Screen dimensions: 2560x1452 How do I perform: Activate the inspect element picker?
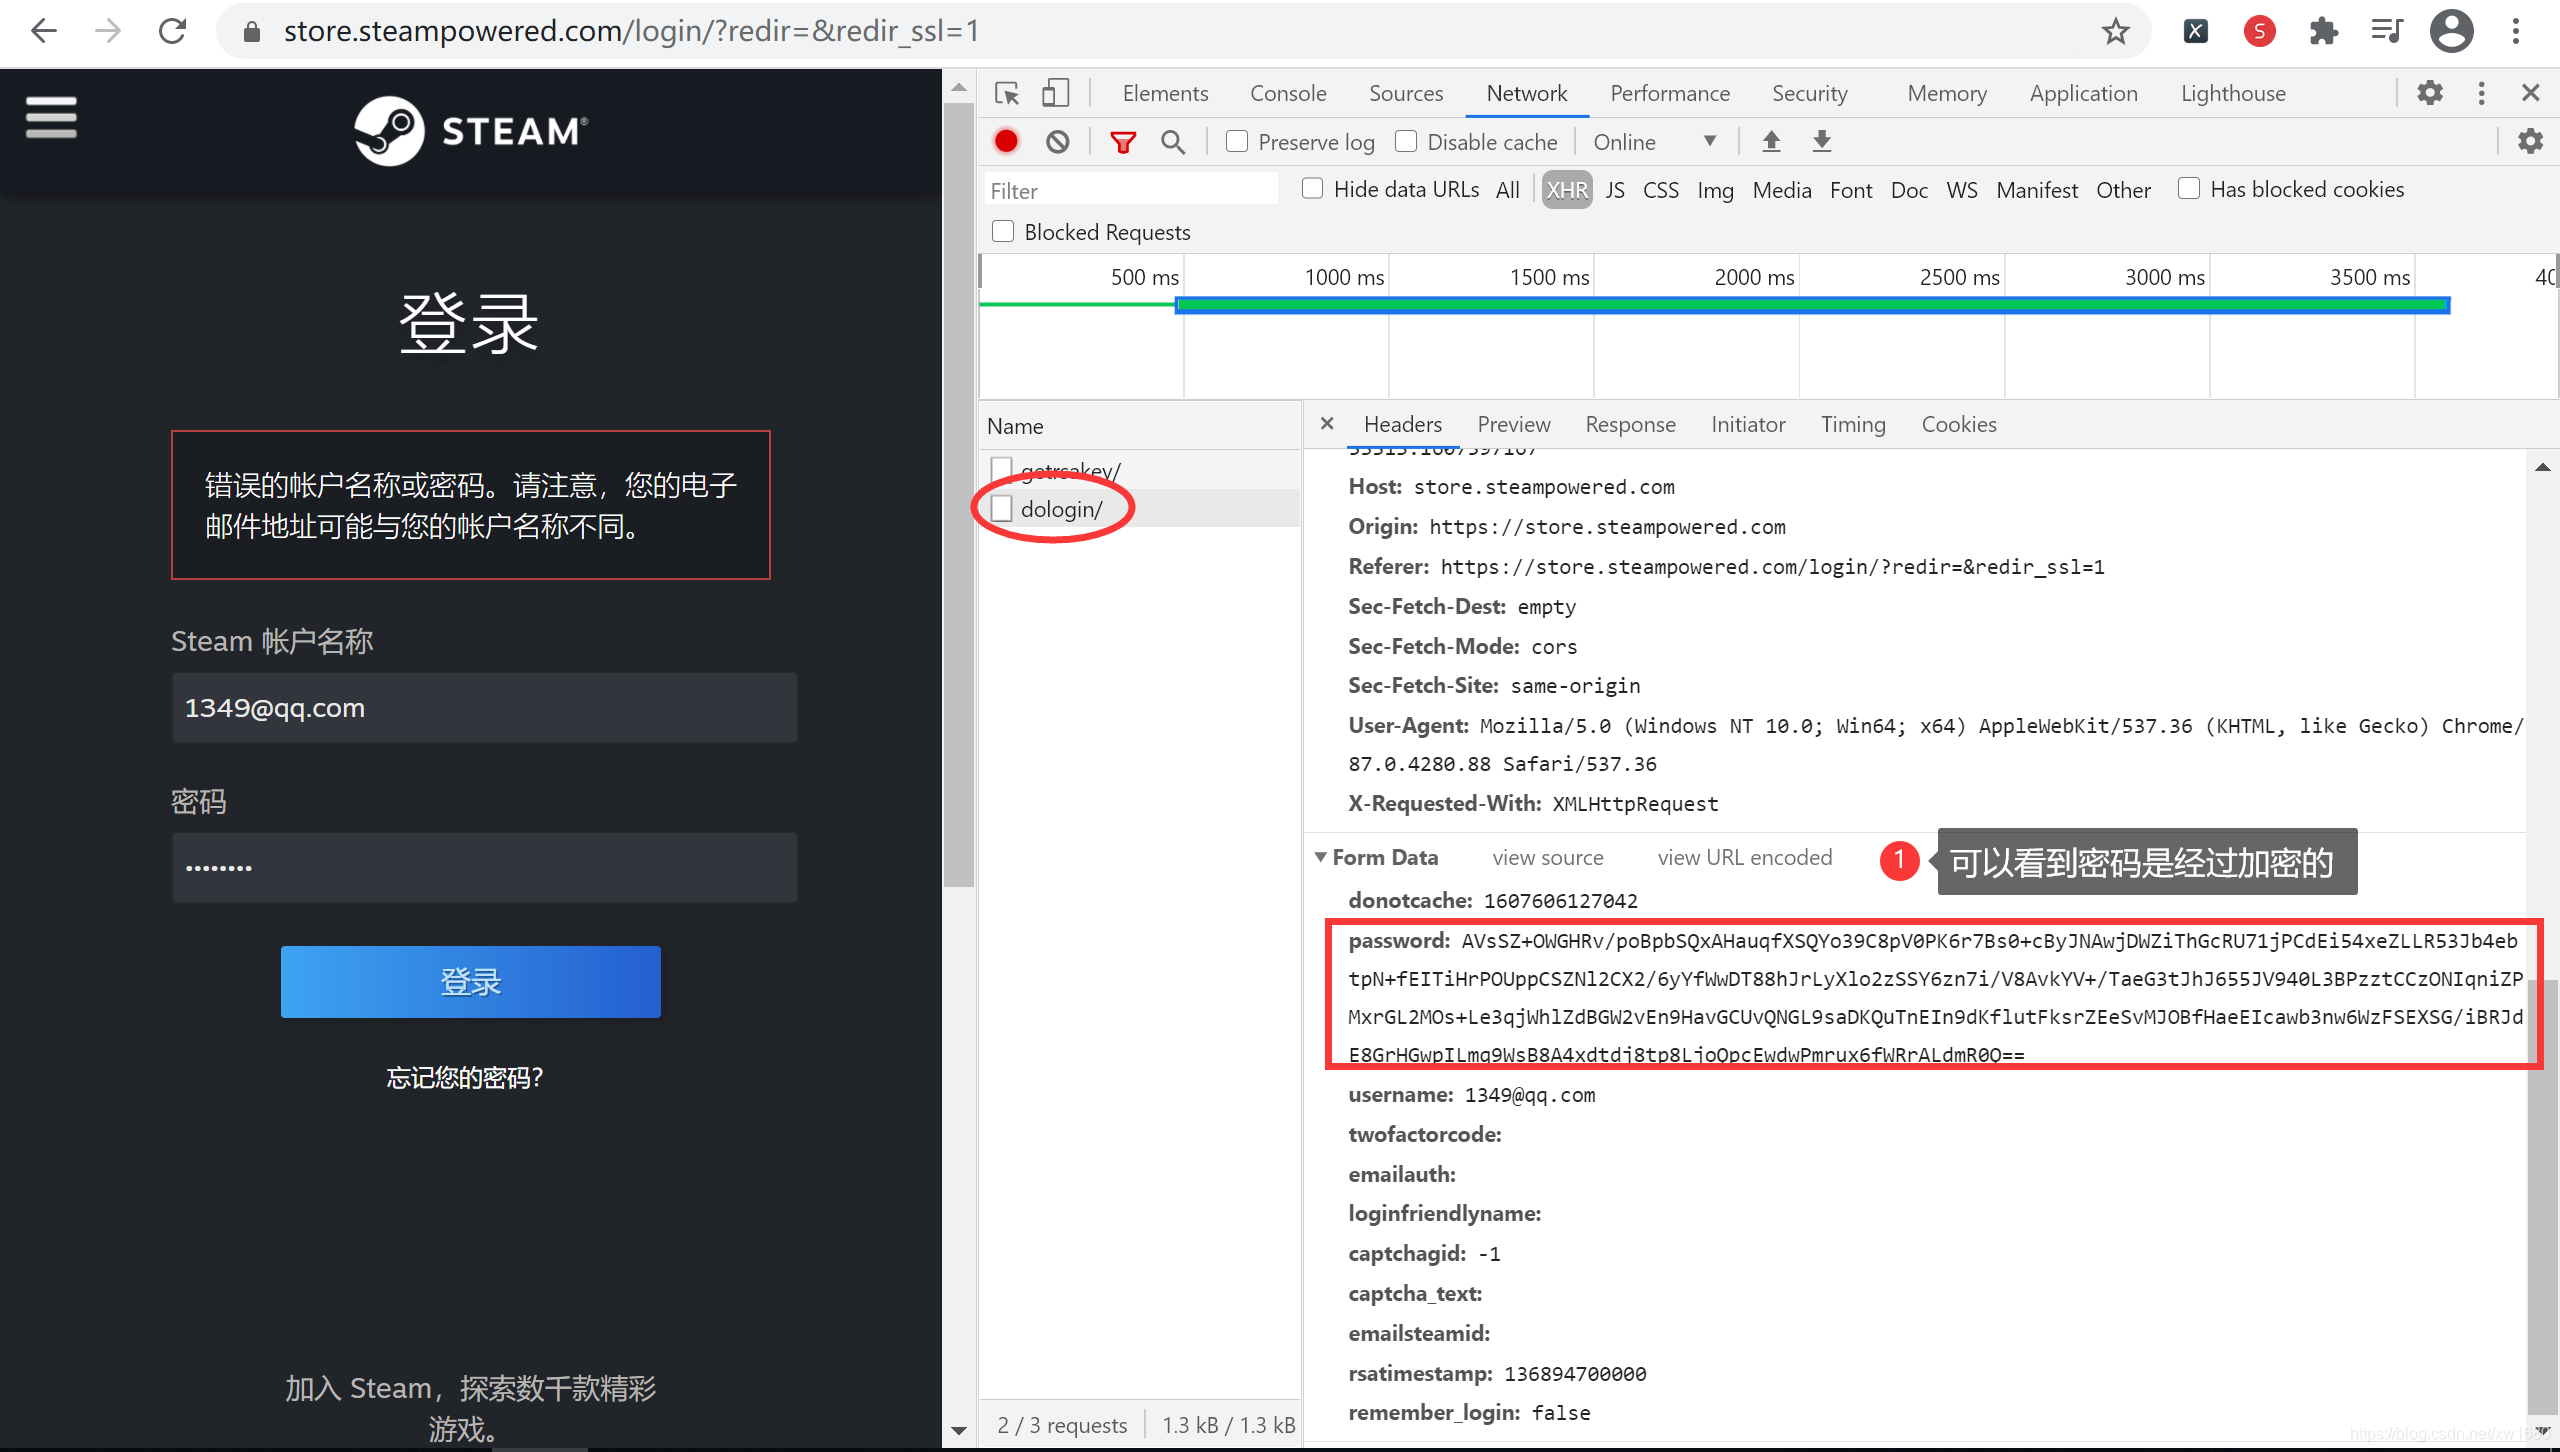(1006, 93)
